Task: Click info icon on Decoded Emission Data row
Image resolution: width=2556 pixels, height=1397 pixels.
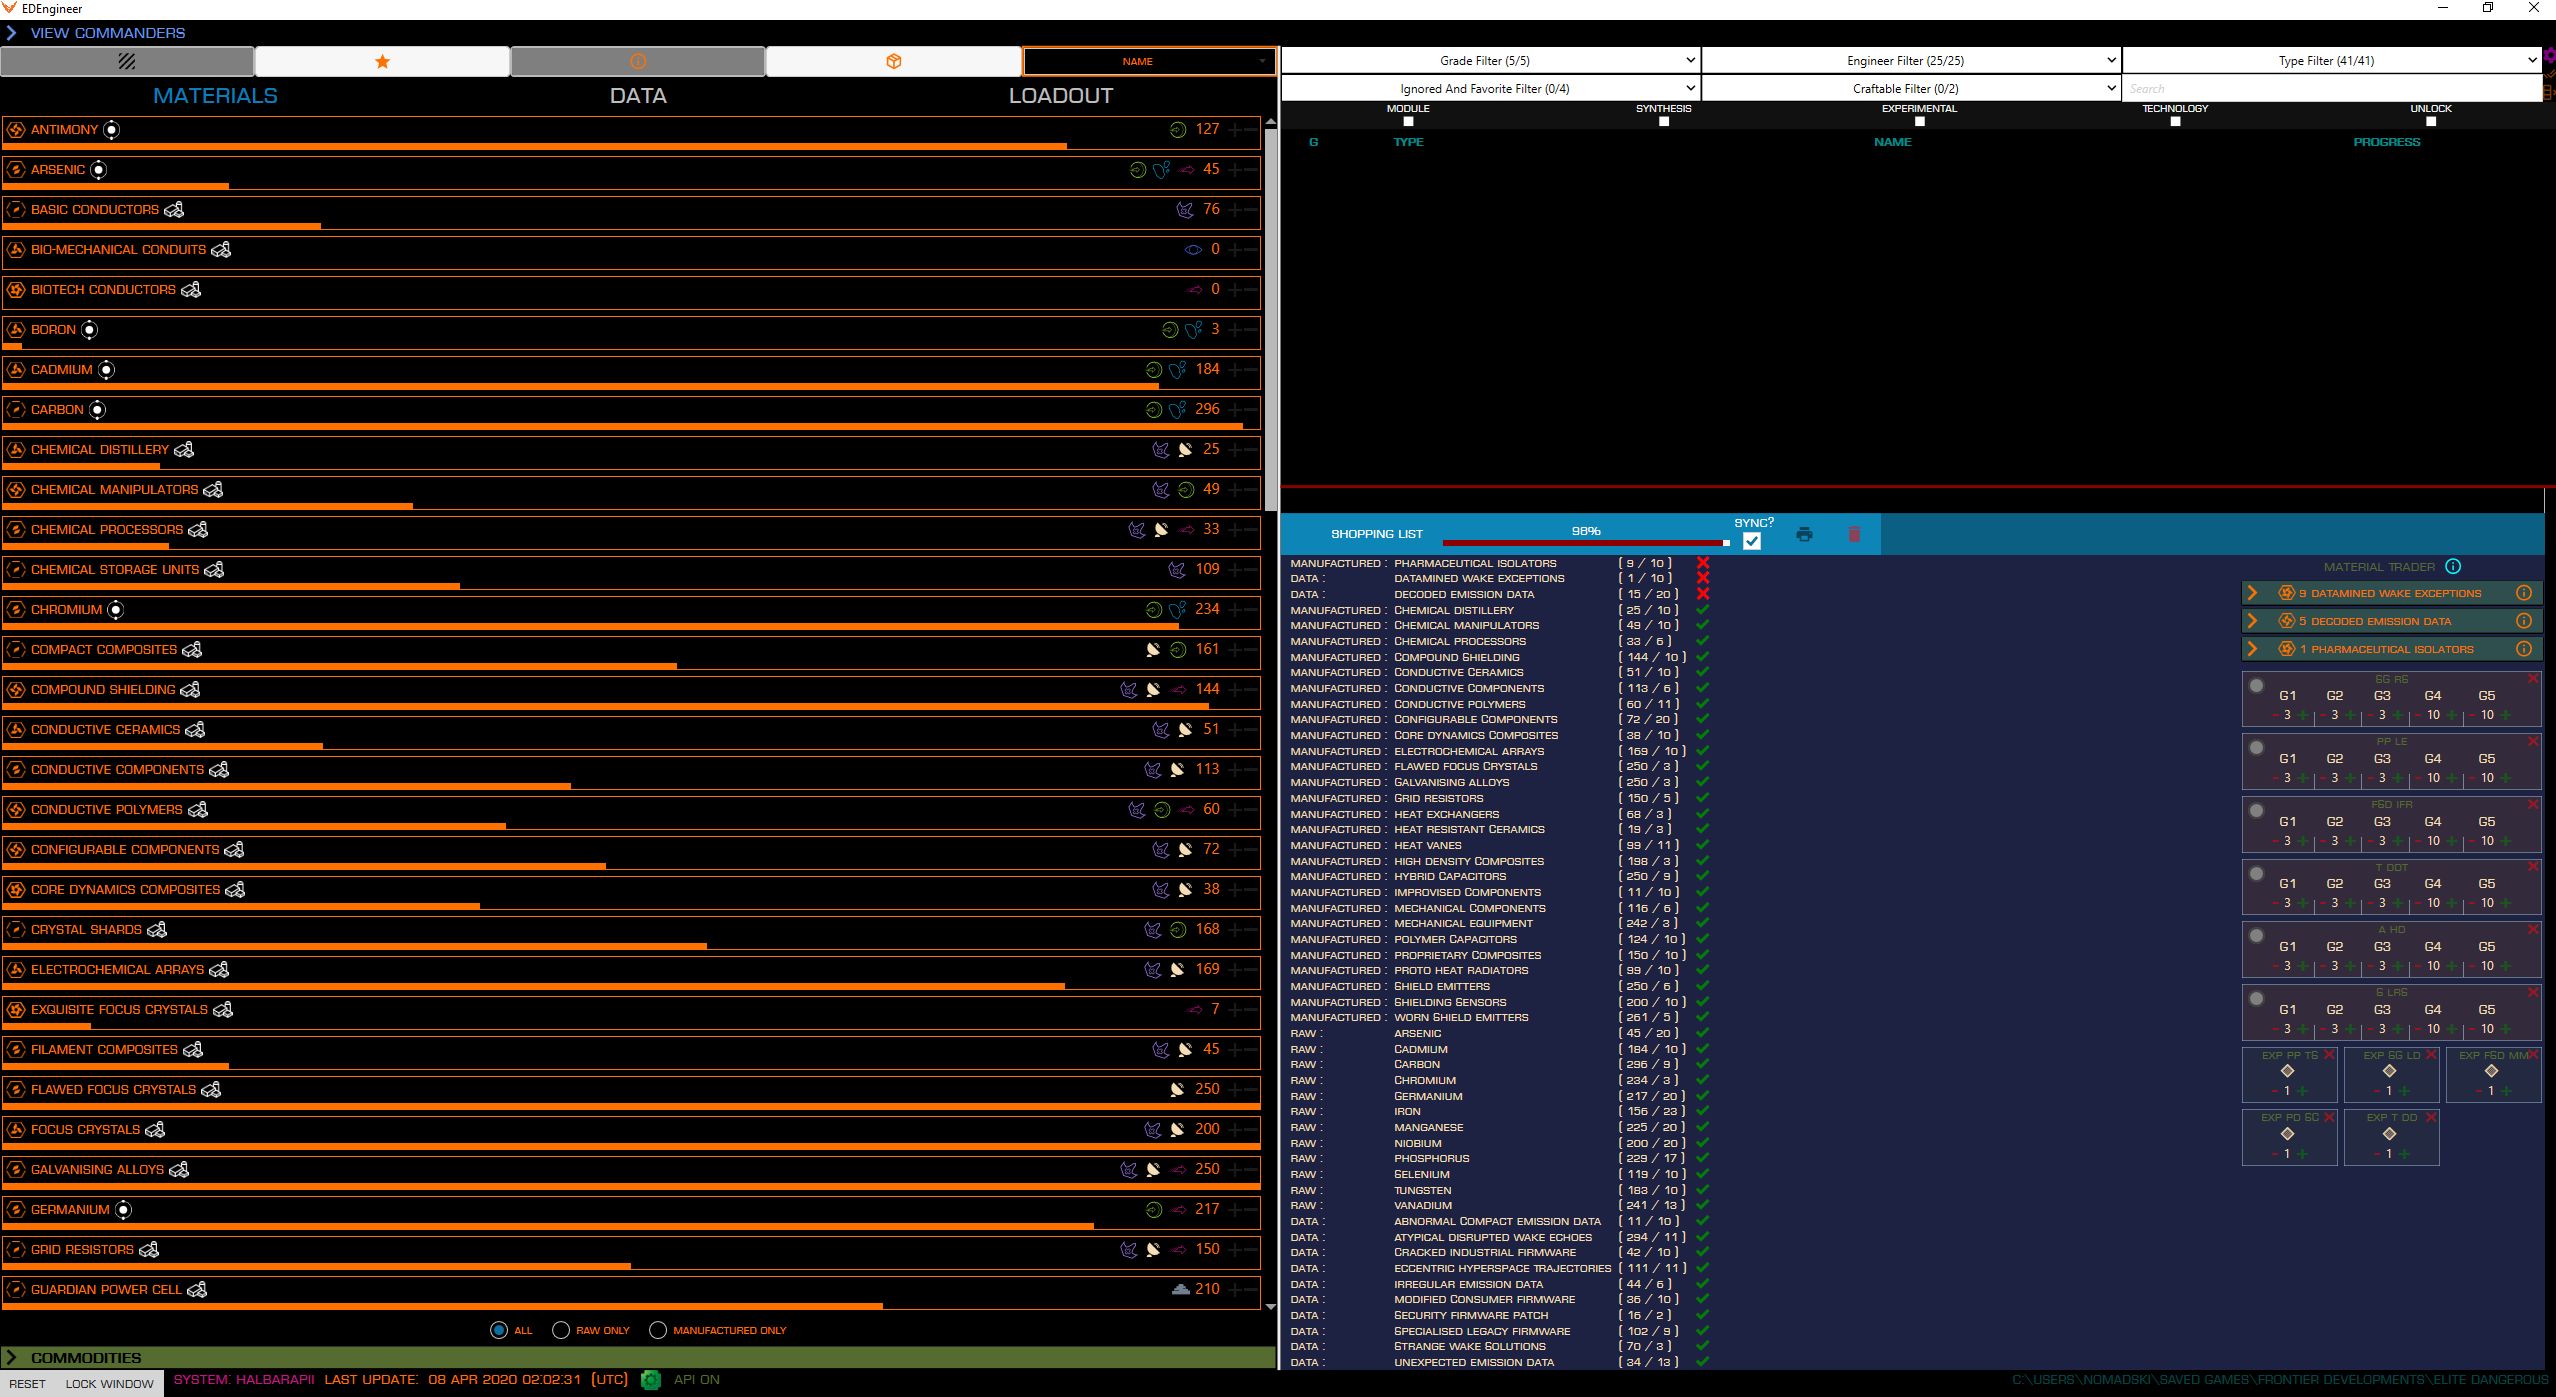Action: coord(2524,621)
